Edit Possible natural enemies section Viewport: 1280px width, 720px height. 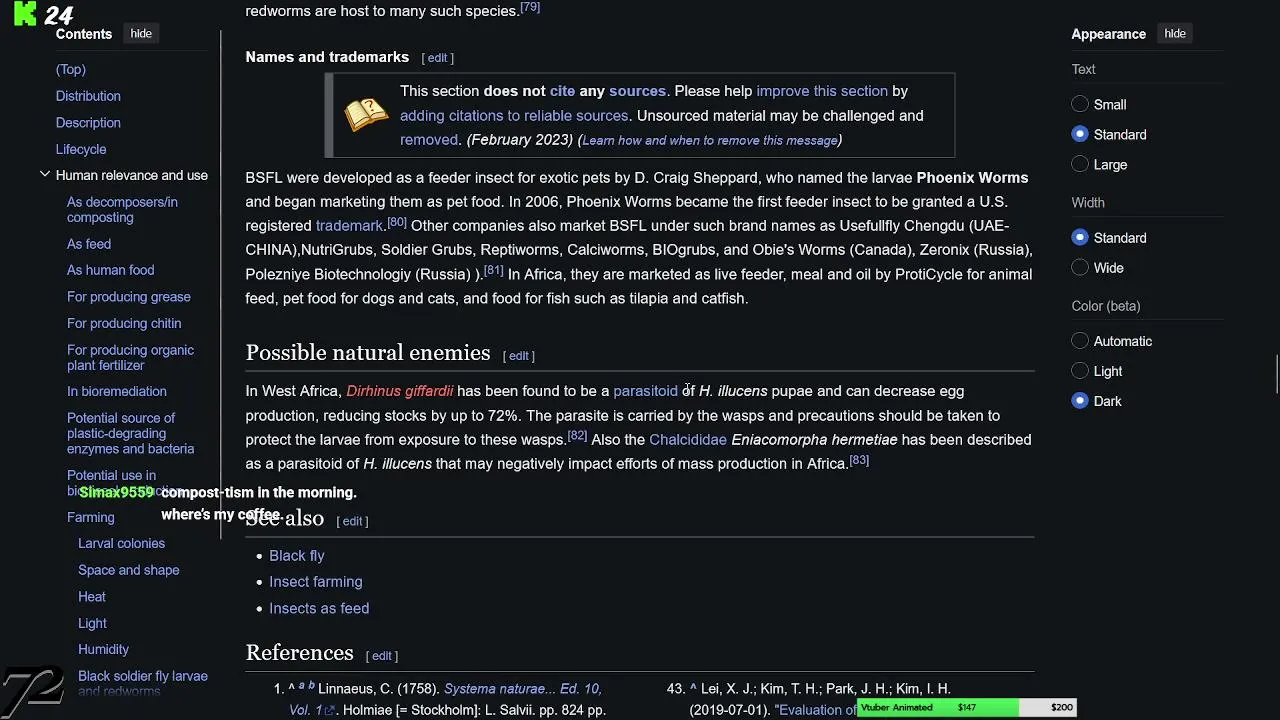[518, 355]
